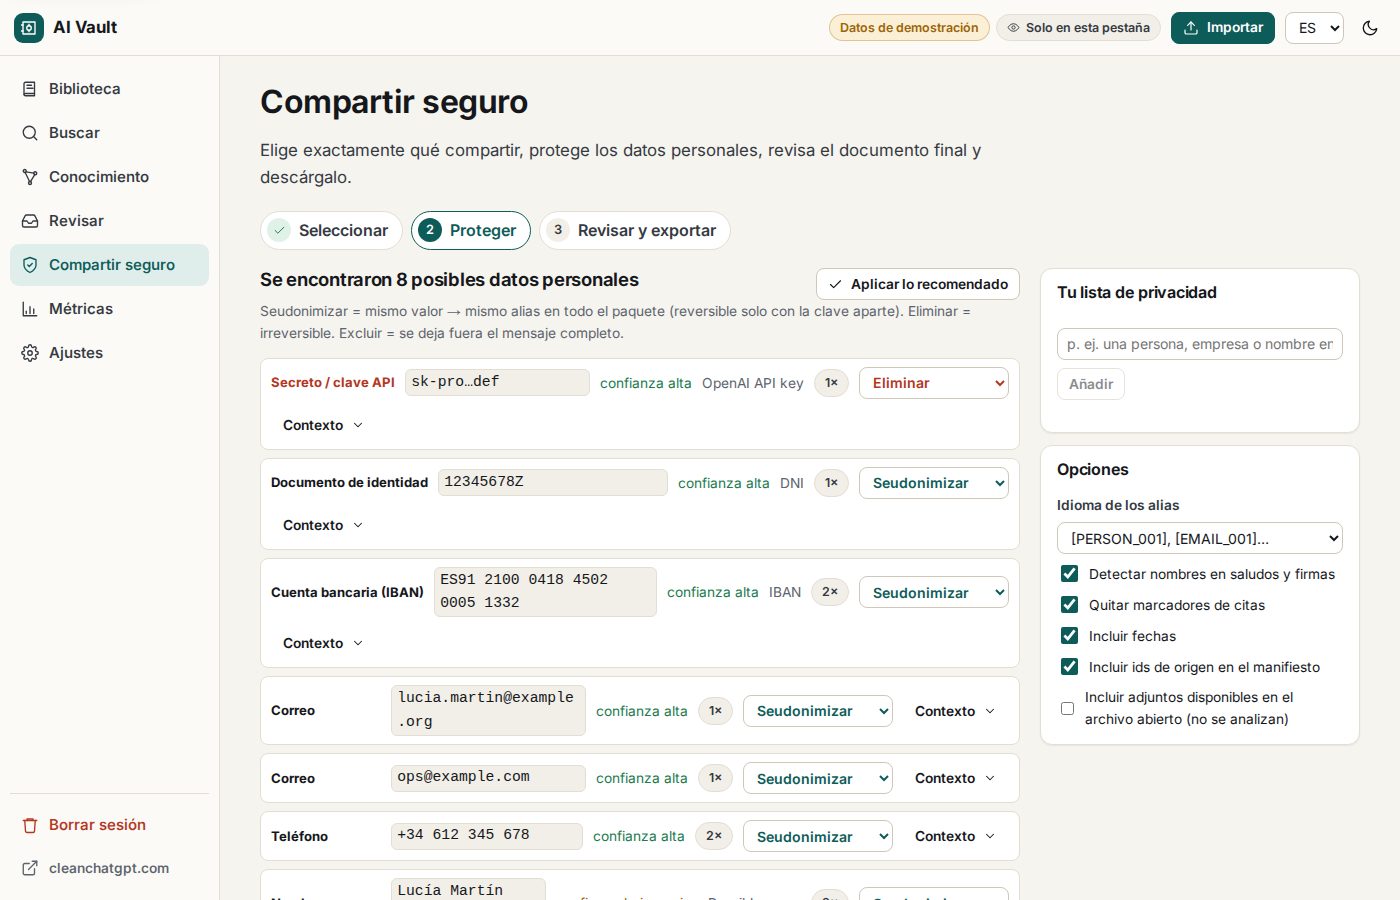Click the cleanchatgpt.com external link icon
The image size is (1400, 900).
coord(30,868)
